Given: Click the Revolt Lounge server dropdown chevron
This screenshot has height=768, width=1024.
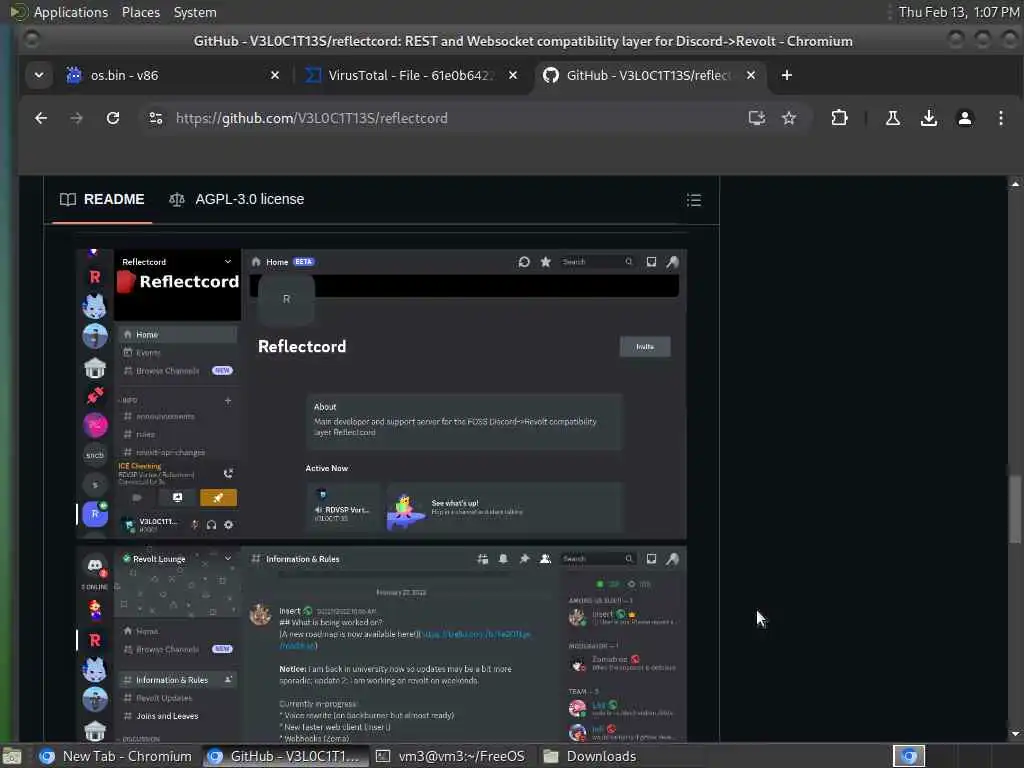Looking at the screenshot, I should tap(227, 559).
